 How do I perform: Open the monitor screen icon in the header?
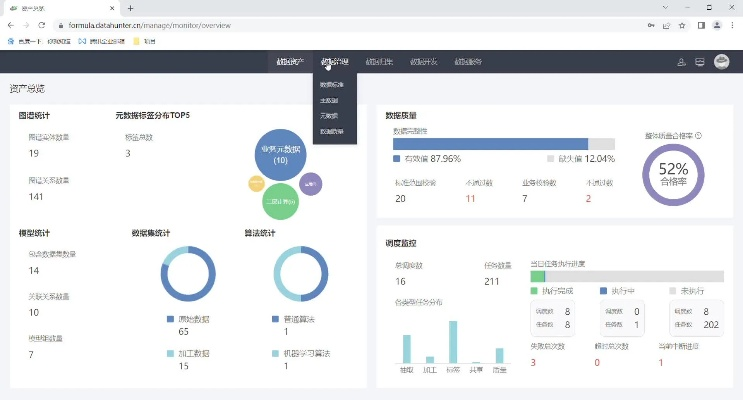(700, 62)
